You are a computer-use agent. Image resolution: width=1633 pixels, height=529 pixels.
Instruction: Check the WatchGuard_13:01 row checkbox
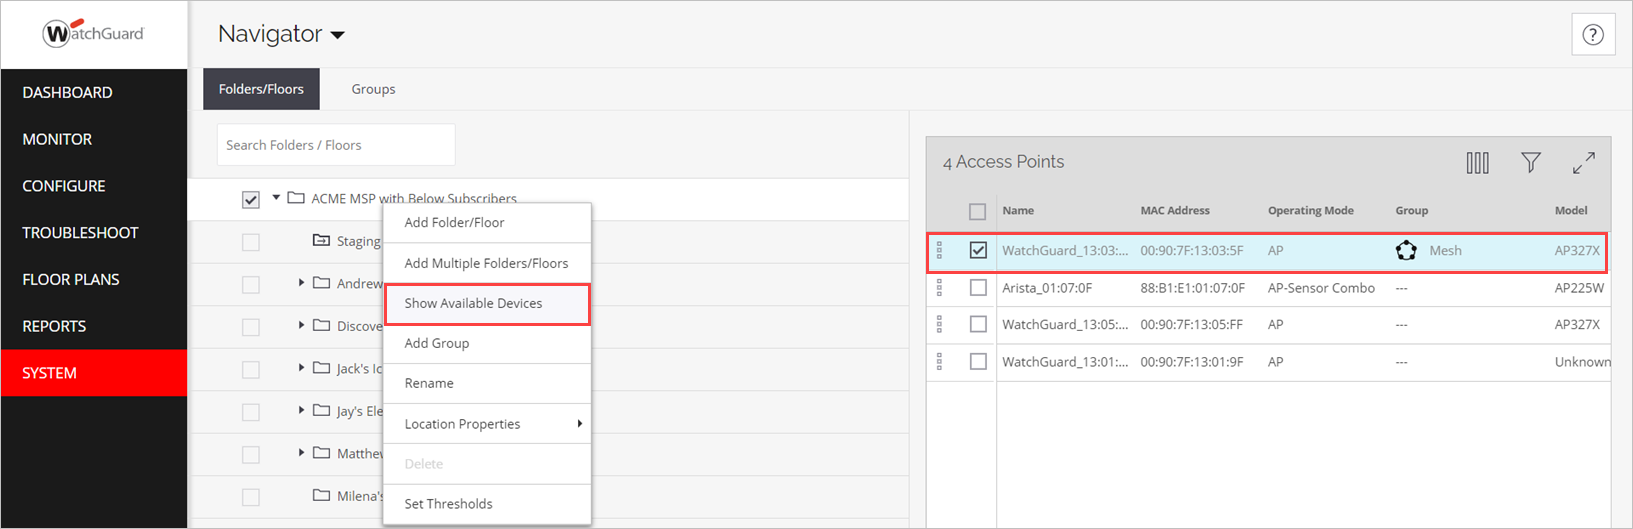978,362
